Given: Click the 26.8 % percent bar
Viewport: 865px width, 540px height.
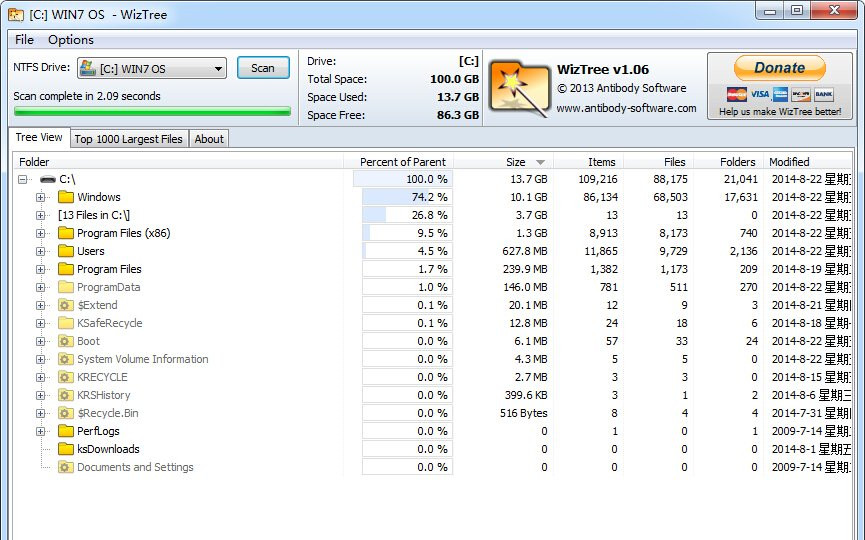Looking at the screenshot, I should pyautogui.click(x=407, y=215).
